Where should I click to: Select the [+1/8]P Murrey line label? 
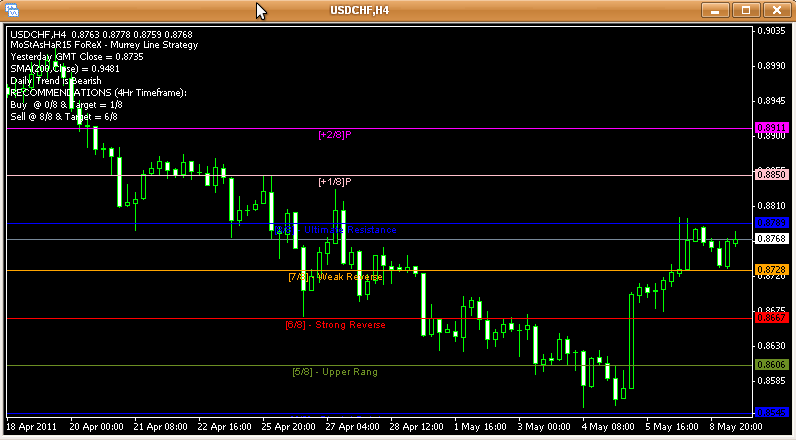click(335, 182)
